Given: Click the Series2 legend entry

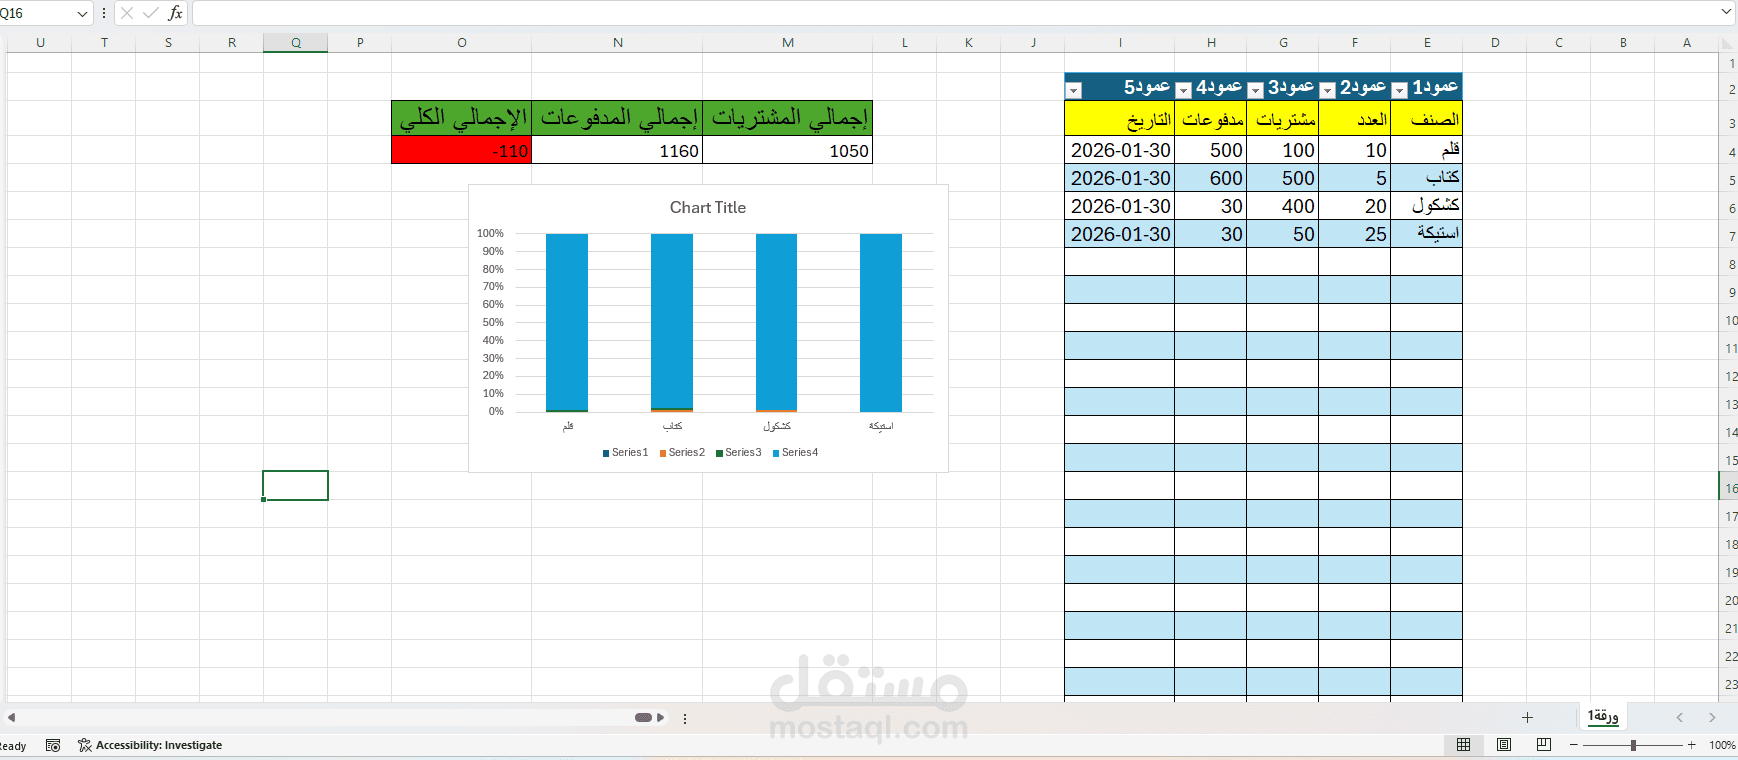Looking at the screenshot, I should tap(682, 453).
